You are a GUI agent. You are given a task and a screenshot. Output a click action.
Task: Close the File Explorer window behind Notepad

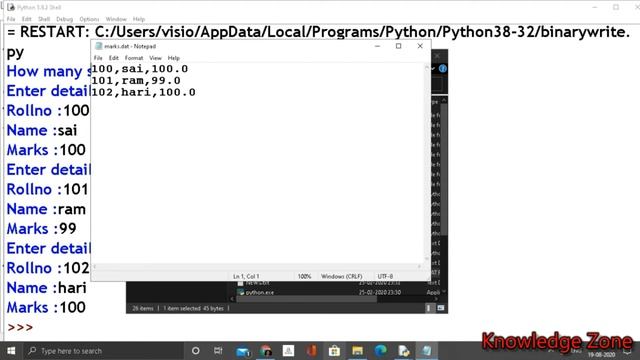click(x=438, y=56)
